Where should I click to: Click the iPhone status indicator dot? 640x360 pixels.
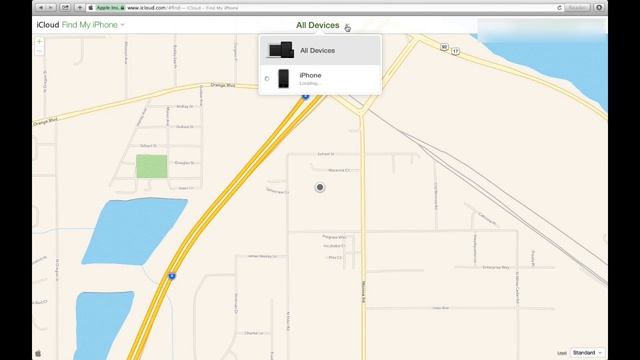click(x=267, y=79)
